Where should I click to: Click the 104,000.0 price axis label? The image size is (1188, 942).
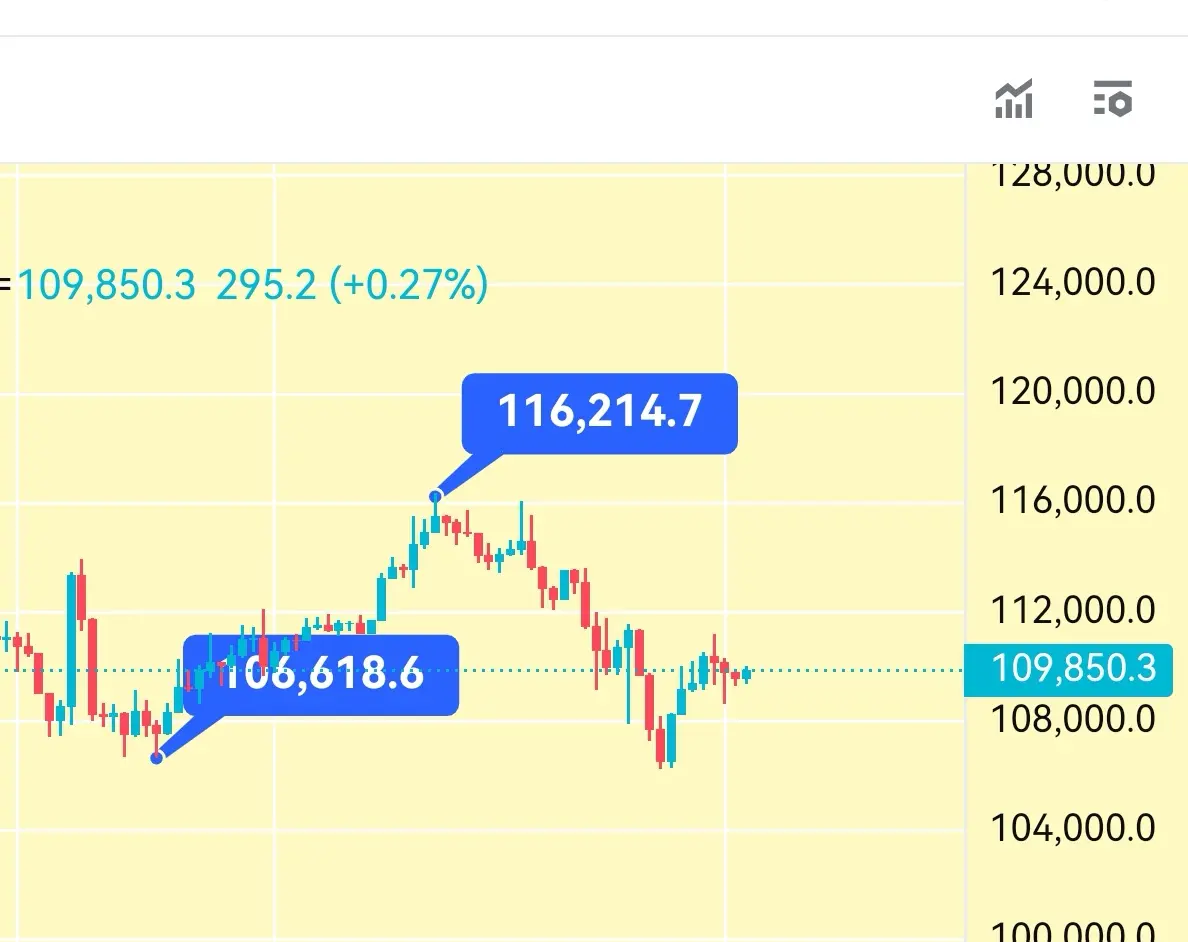tap(1073, 828)
